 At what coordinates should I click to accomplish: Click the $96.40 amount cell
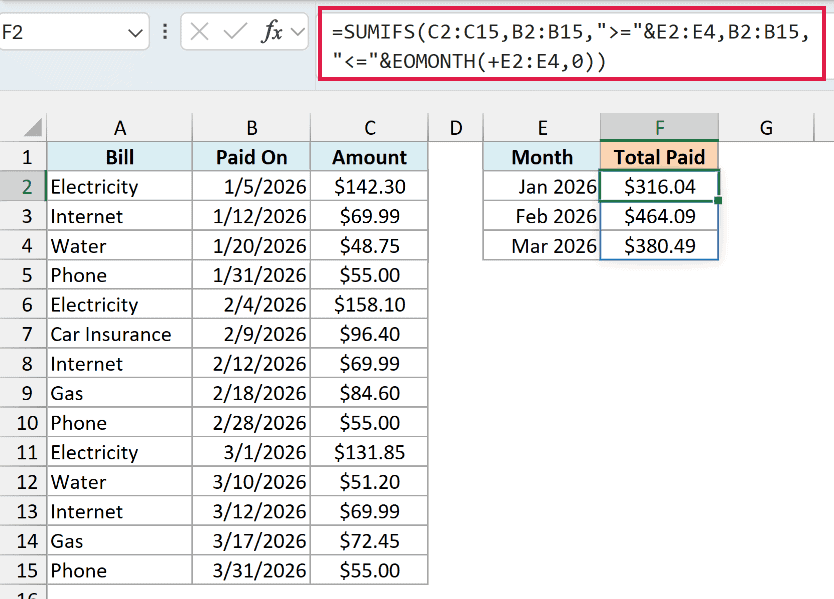click(x=370, y=334)
